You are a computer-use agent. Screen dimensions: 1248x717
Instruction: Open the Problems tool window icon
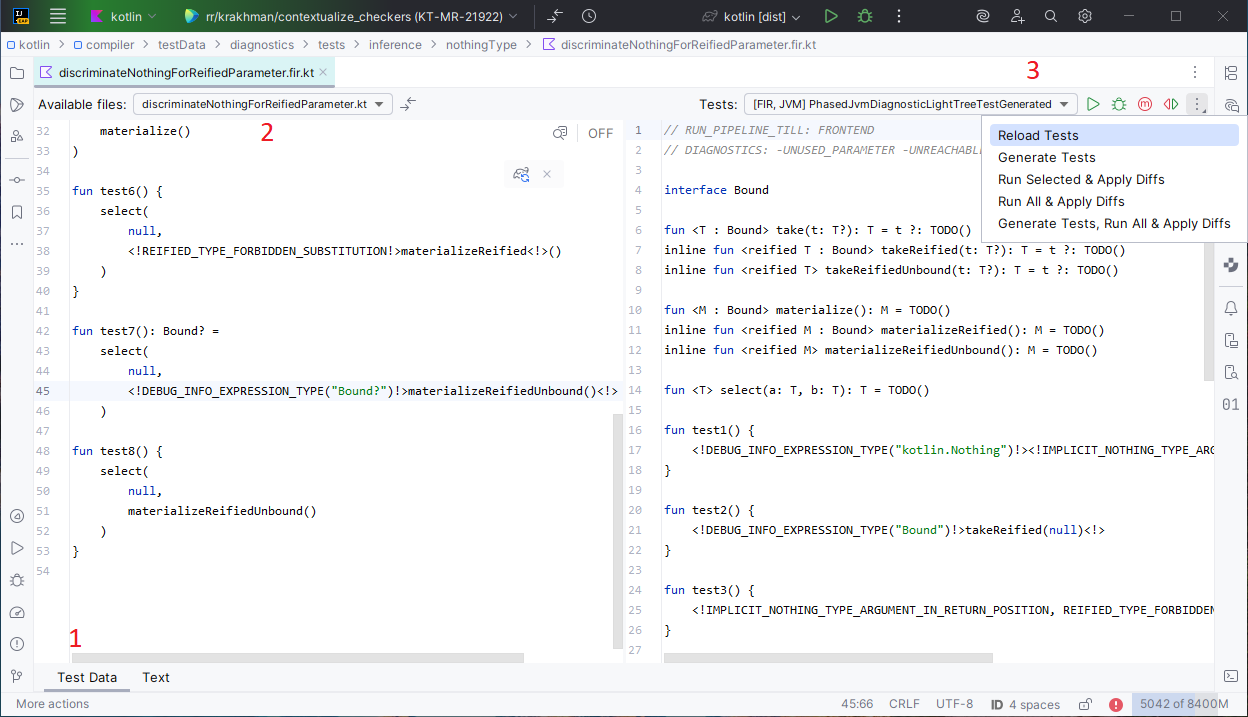coord(17,644)
